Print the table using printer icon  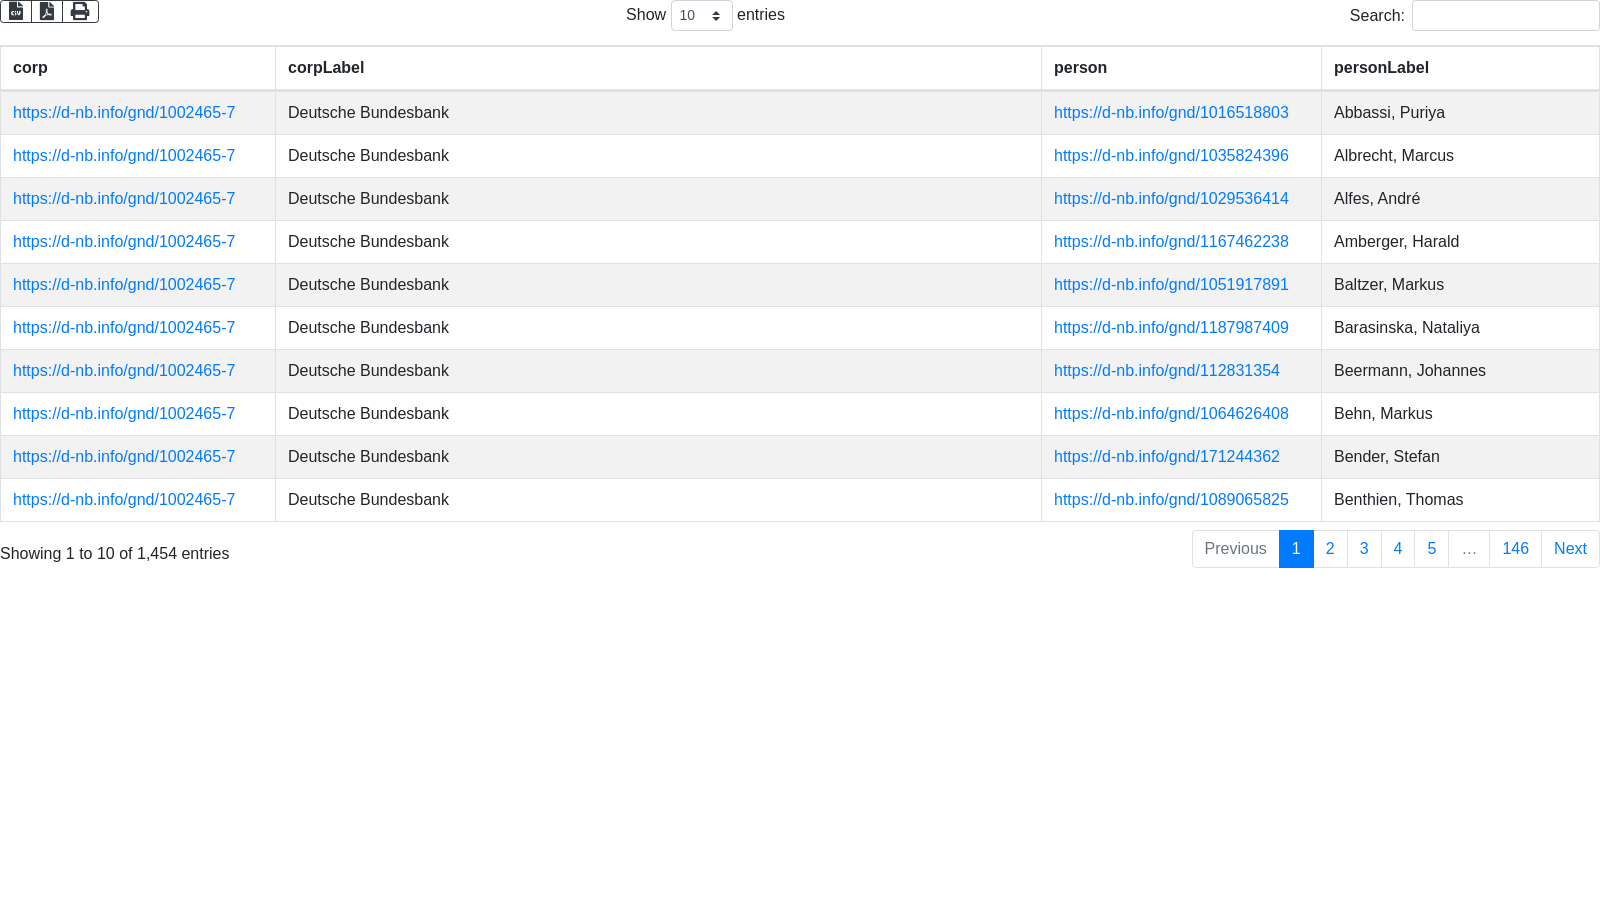(x=80, y=12)
